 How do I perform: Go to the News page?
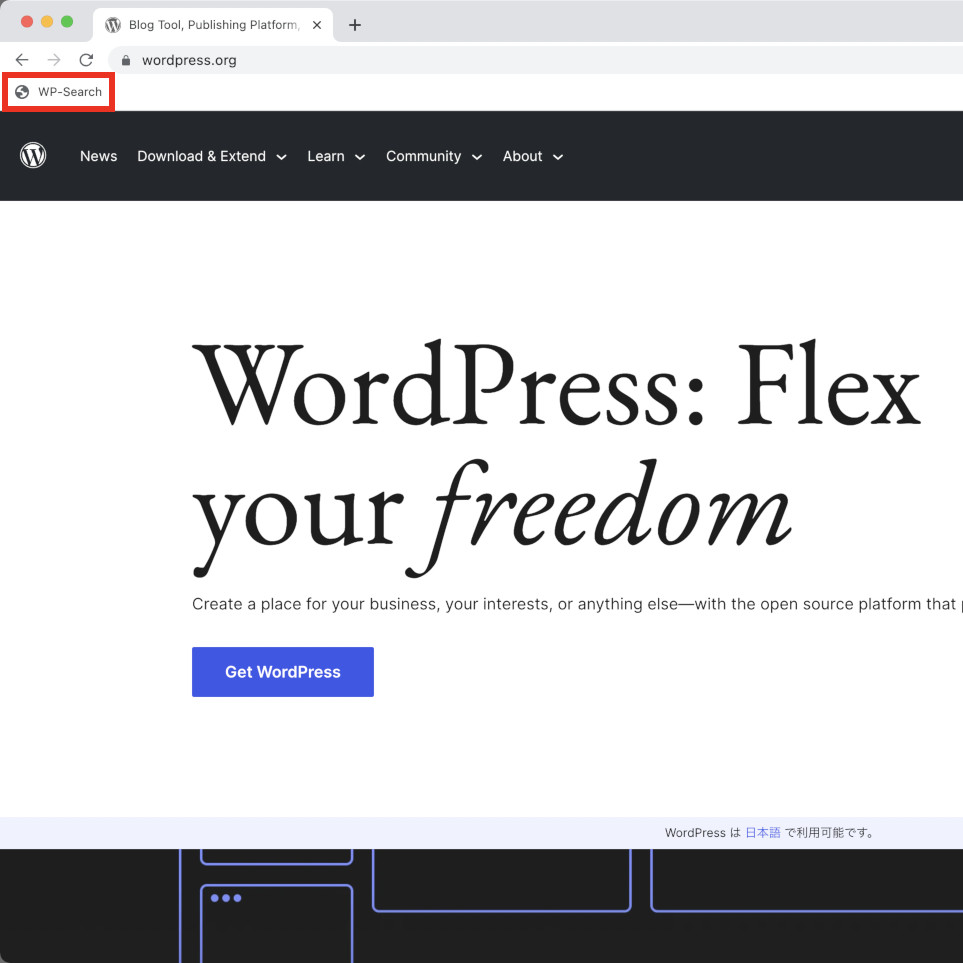(x=98, y=156)
